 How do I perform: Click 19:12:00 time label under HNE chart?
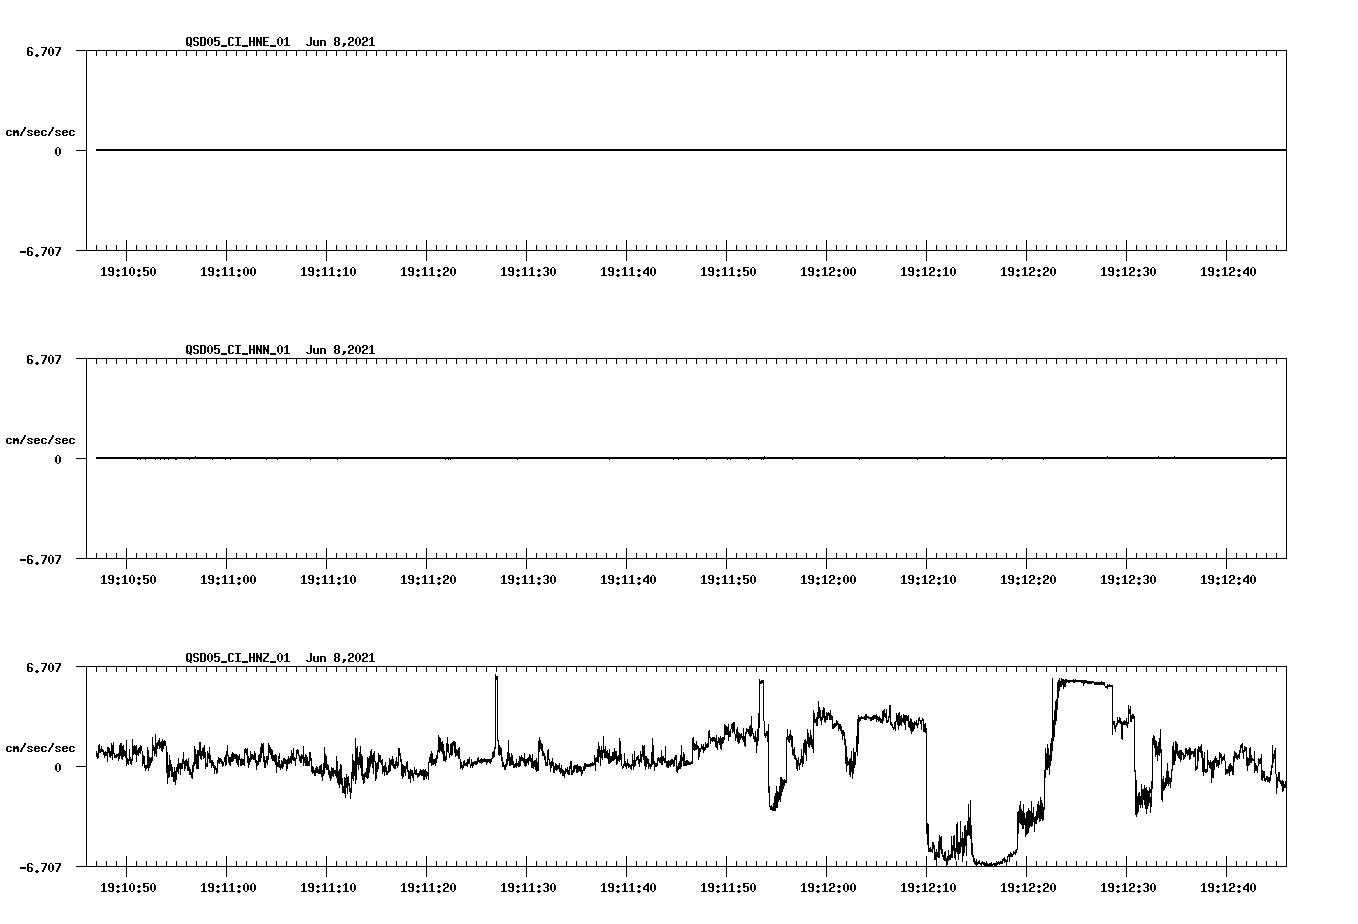(x=828, y=271)
